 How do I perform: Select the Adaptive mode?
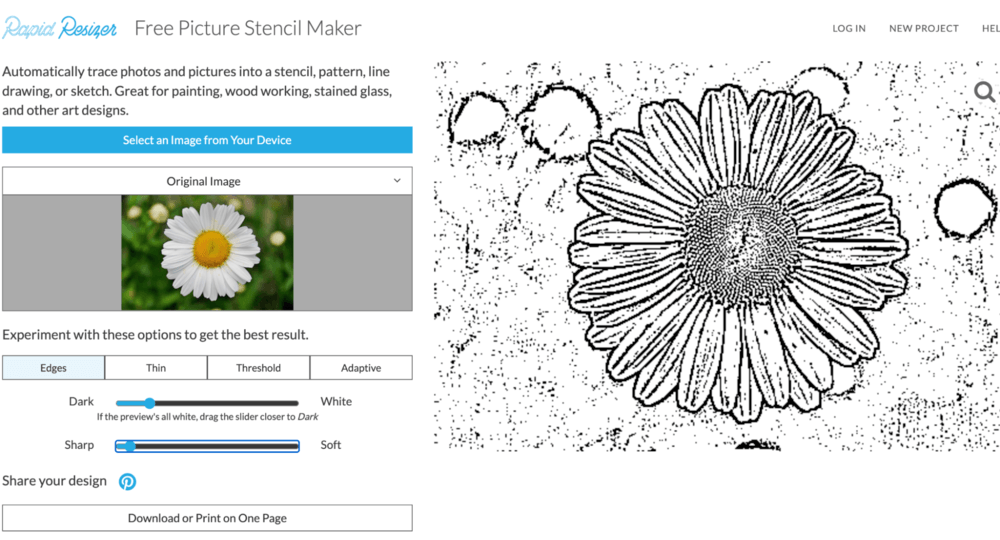[361, 368]
